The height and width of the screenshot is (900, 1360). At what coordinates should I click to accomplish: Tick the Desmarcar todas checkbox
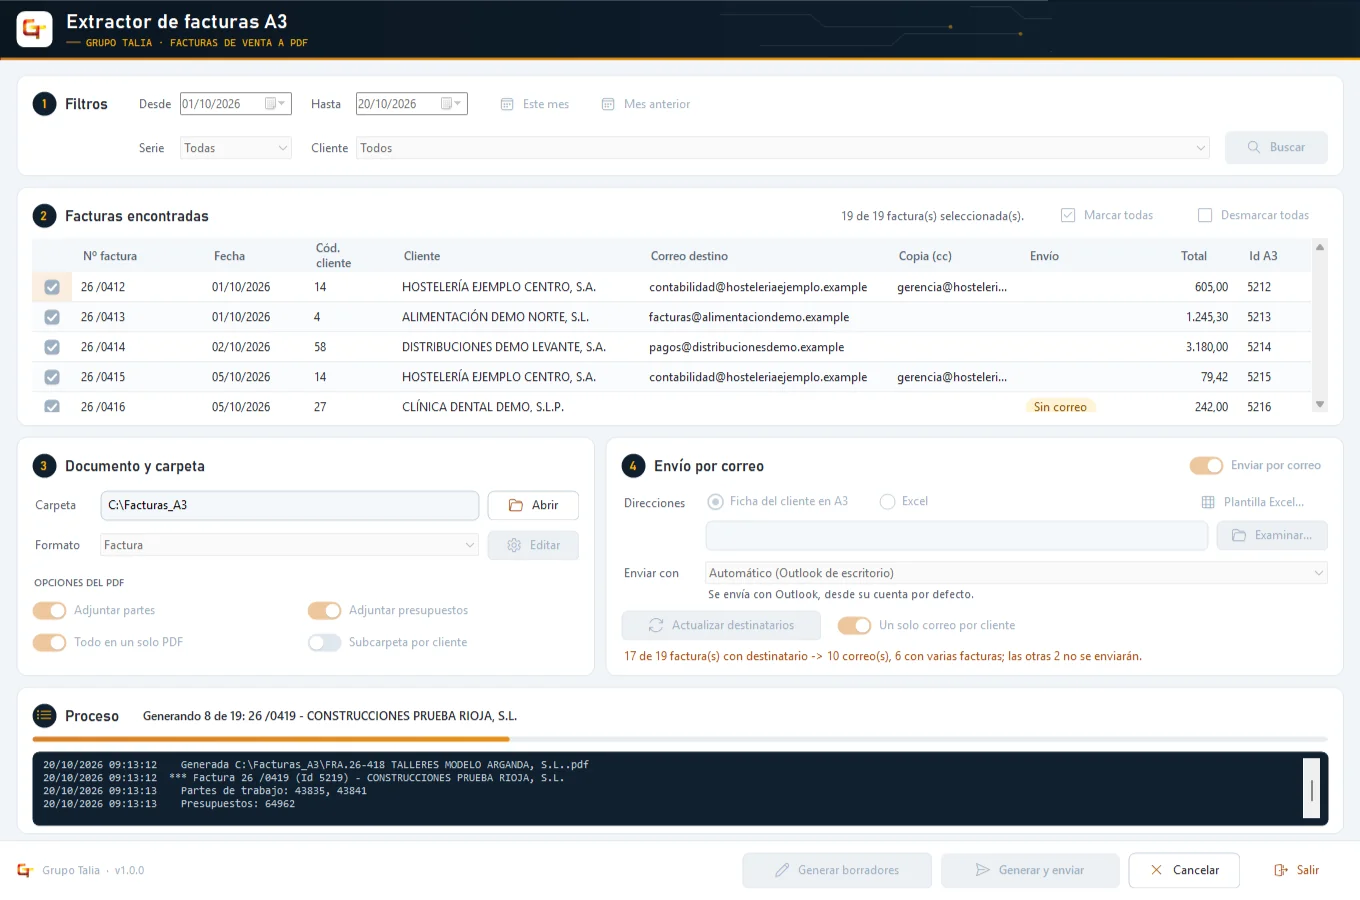1205,215
